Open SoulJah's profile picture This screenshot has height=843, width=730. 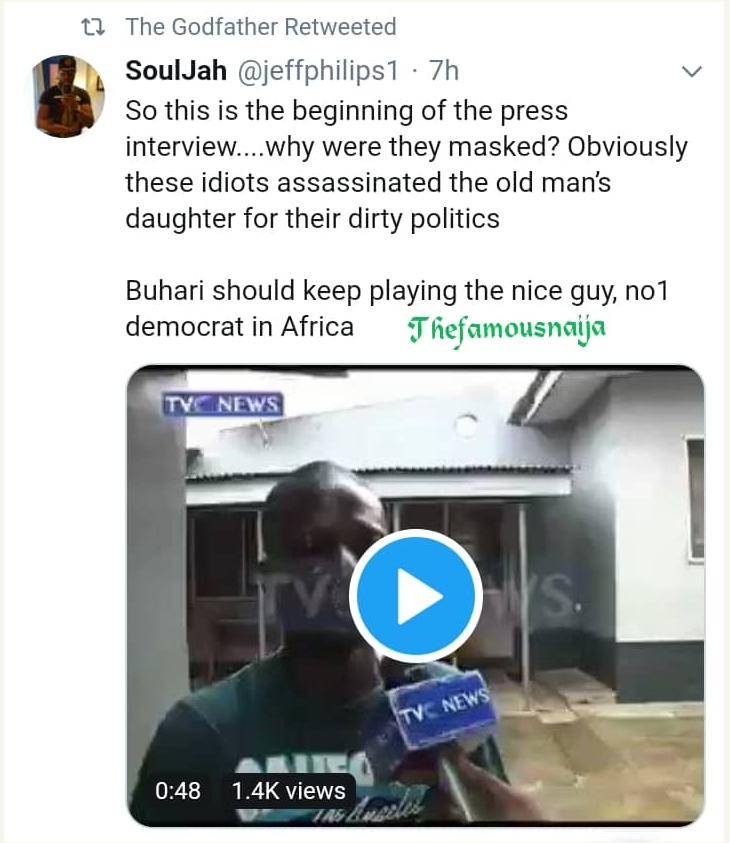[69, 97]
